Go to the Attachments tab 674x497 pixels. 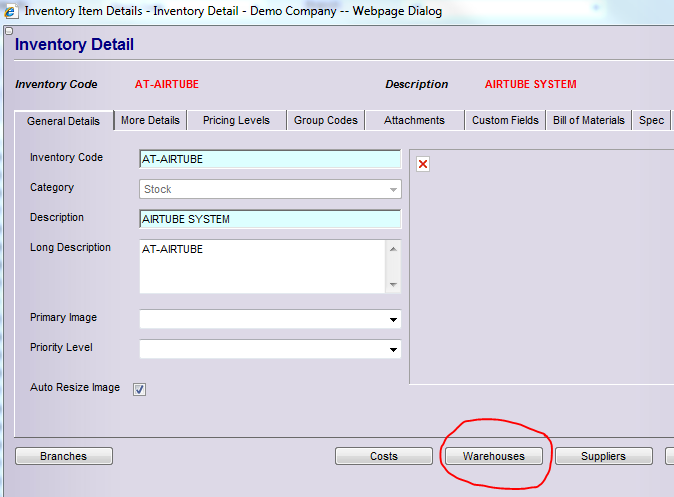point(414,120)
